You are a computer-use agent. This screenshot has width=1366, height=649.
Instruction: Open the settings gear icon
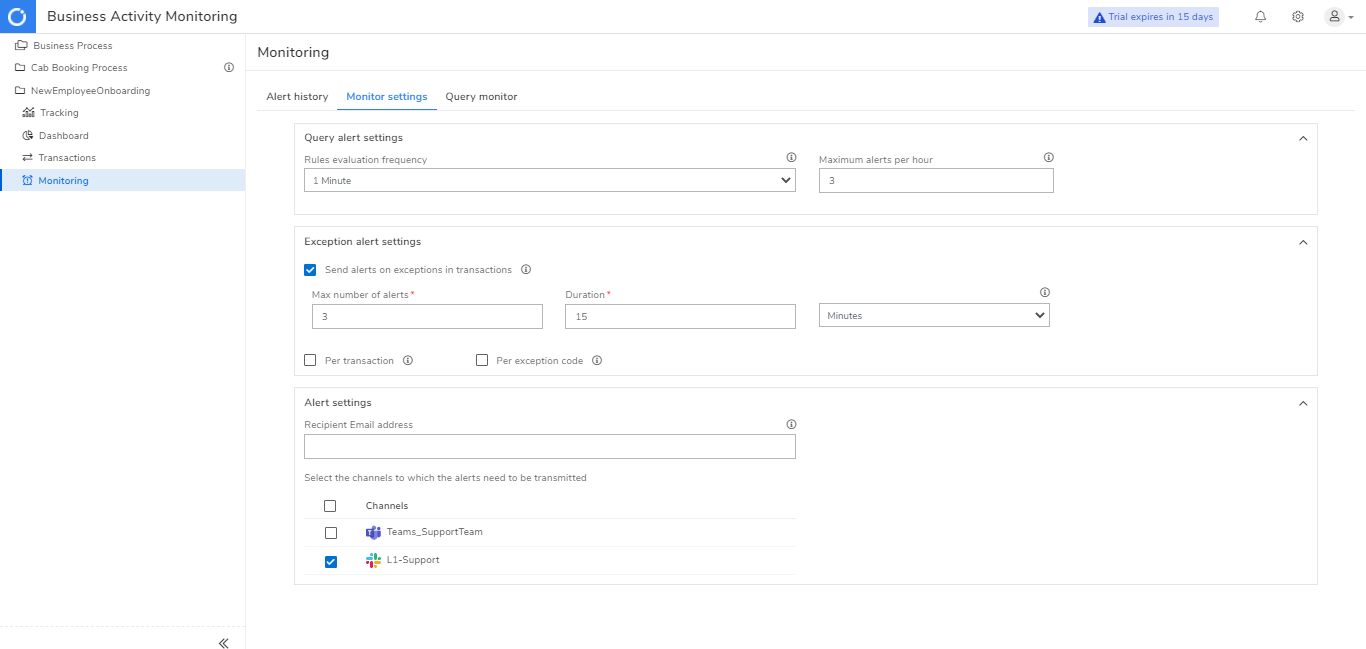click(x=1298, y=17)
